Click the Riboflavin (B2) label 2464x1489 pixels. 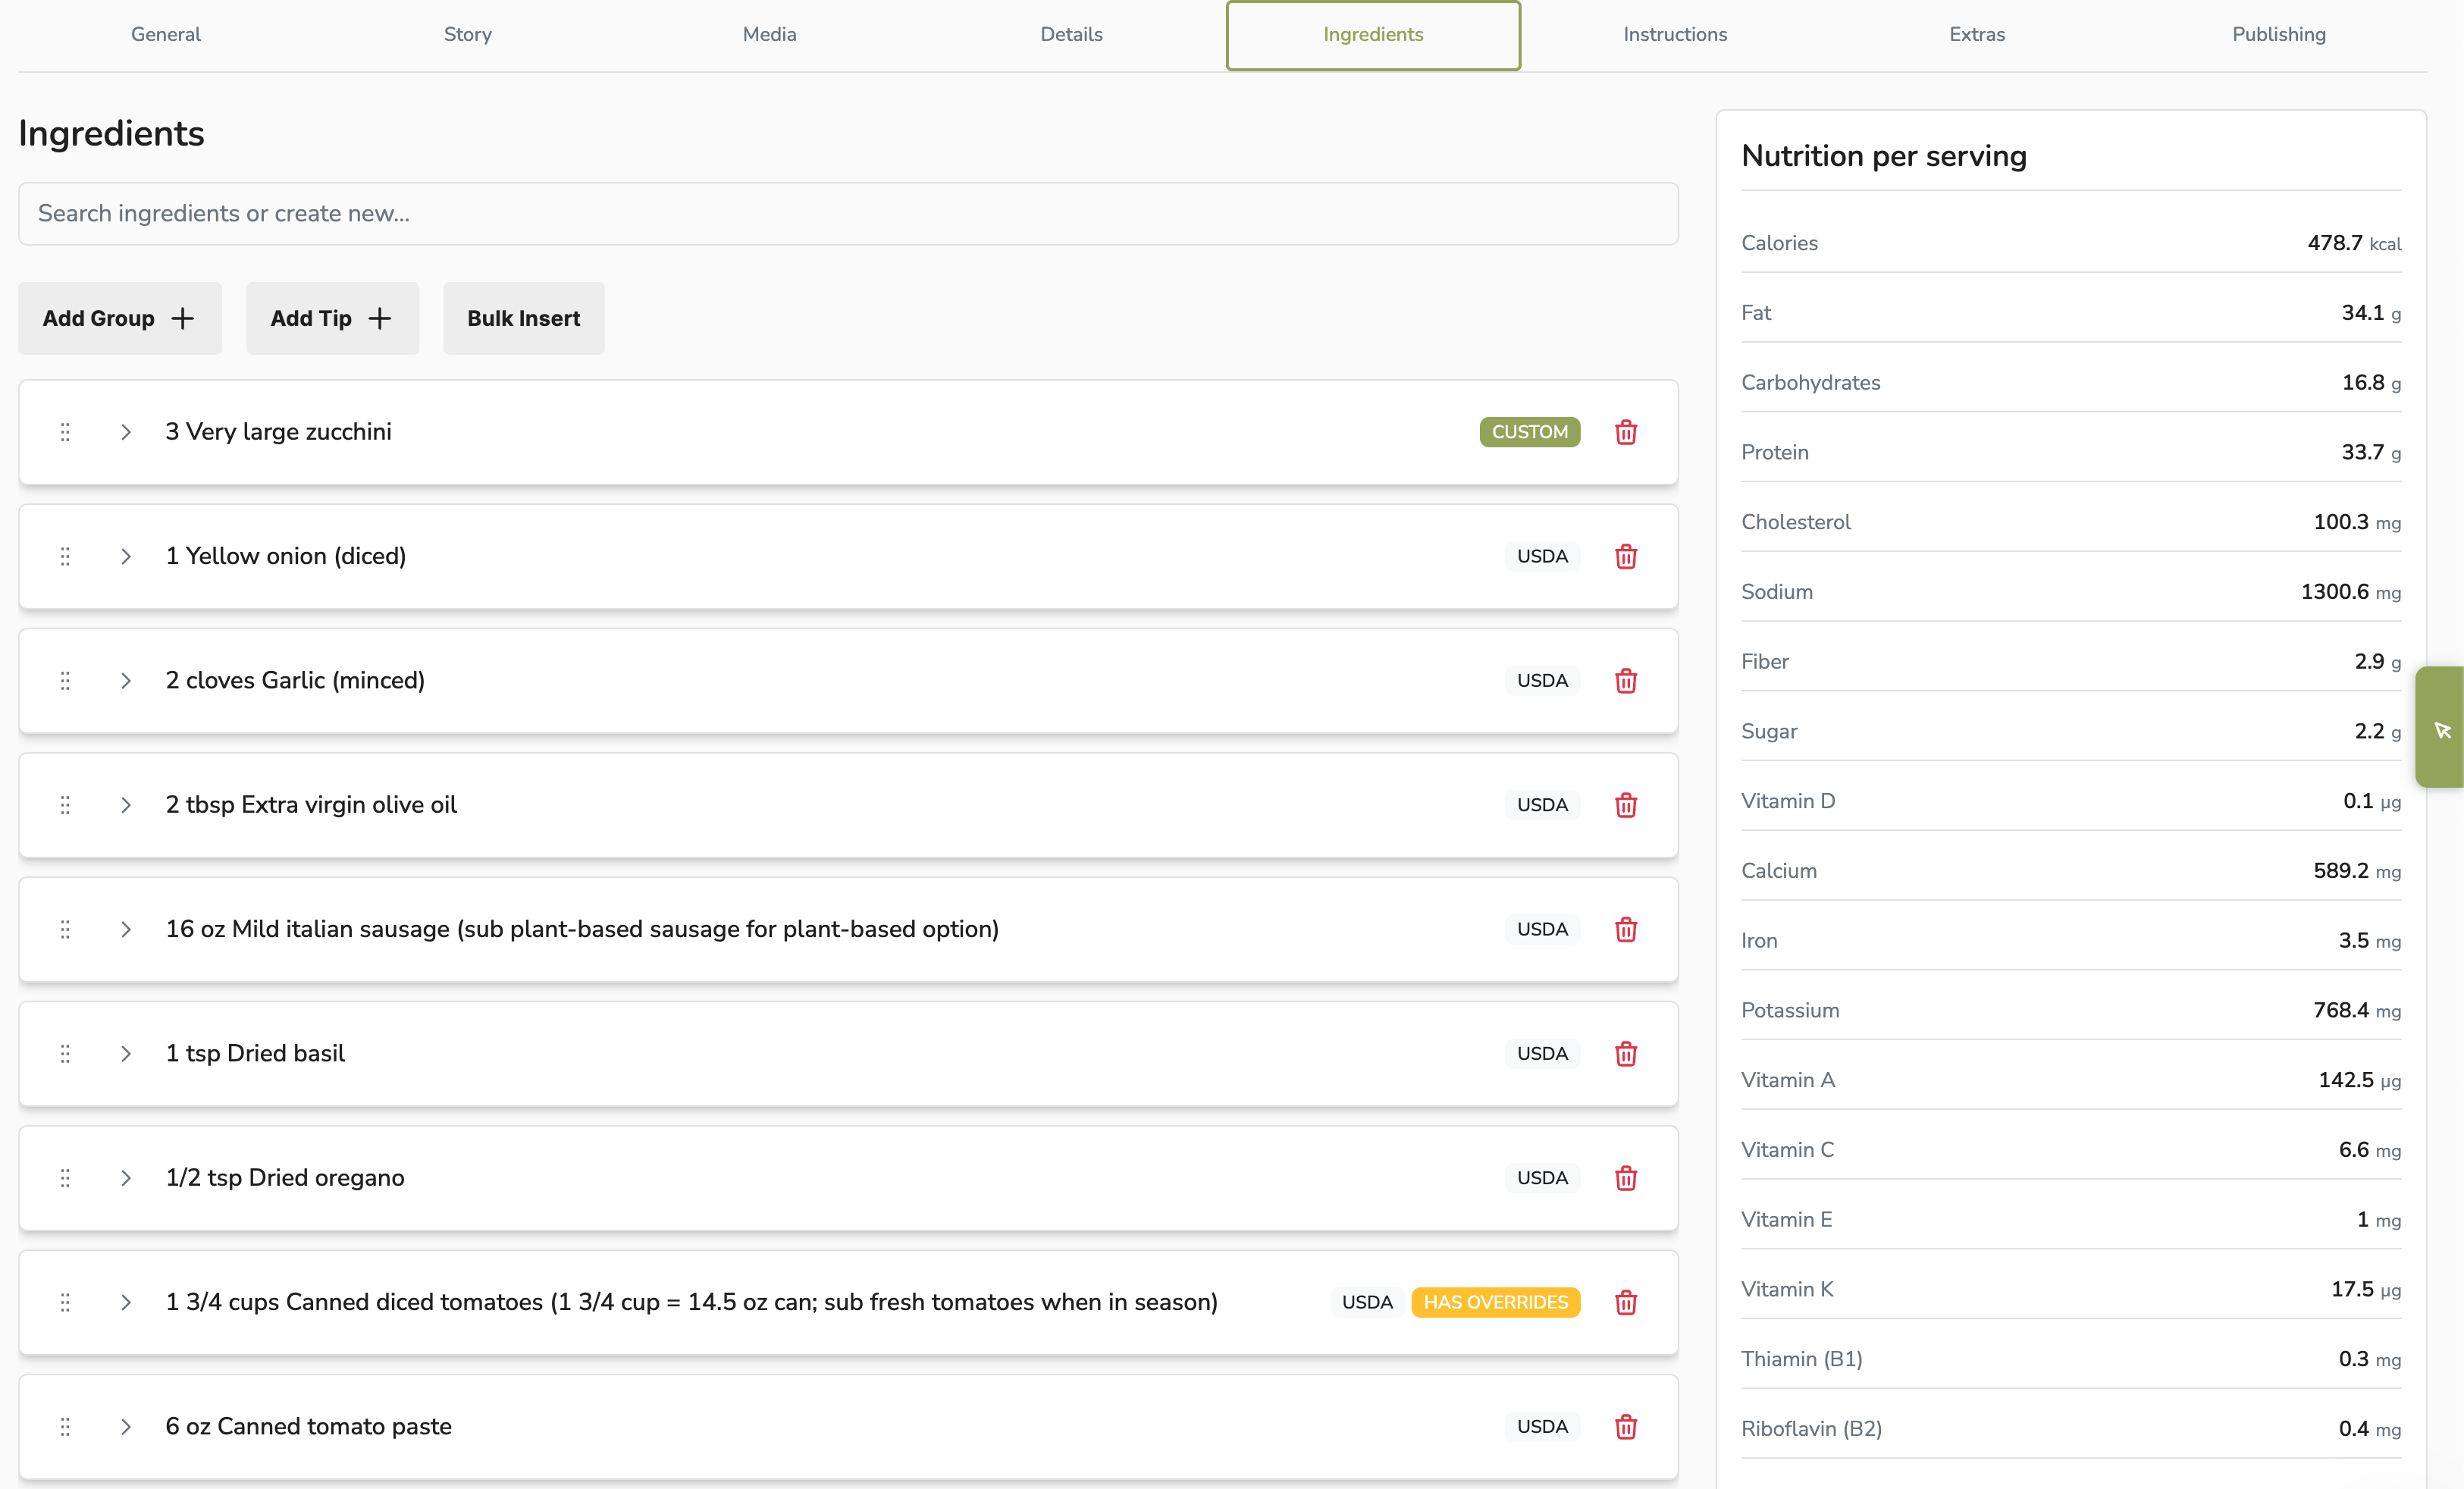[1811, 1429]
